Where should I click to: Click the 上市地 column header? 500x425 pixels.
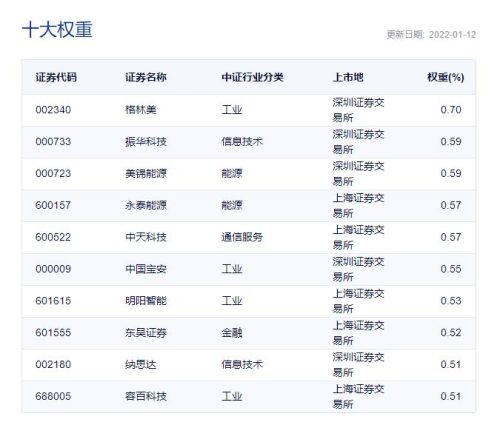(348, 77)
